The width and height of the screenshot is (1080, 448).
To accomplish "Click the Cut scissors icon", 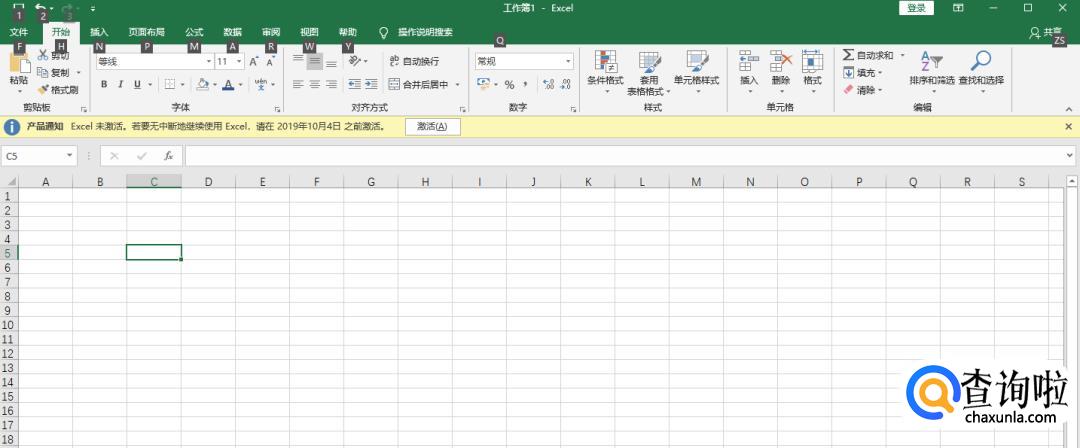I will [x=43, y=55].
